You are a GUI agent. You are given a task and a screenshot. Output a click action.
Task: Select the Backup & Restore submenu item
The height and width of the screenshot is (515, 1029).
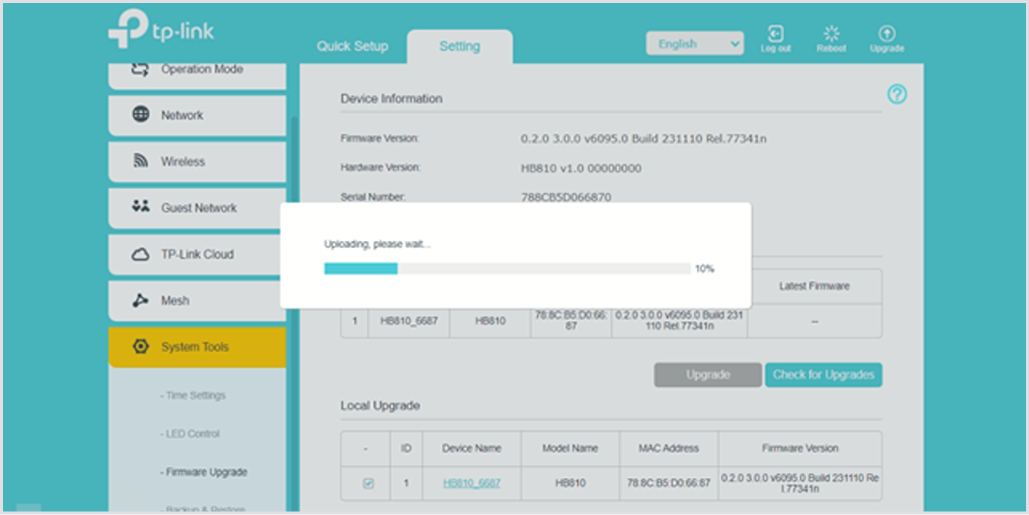point(203,509)
